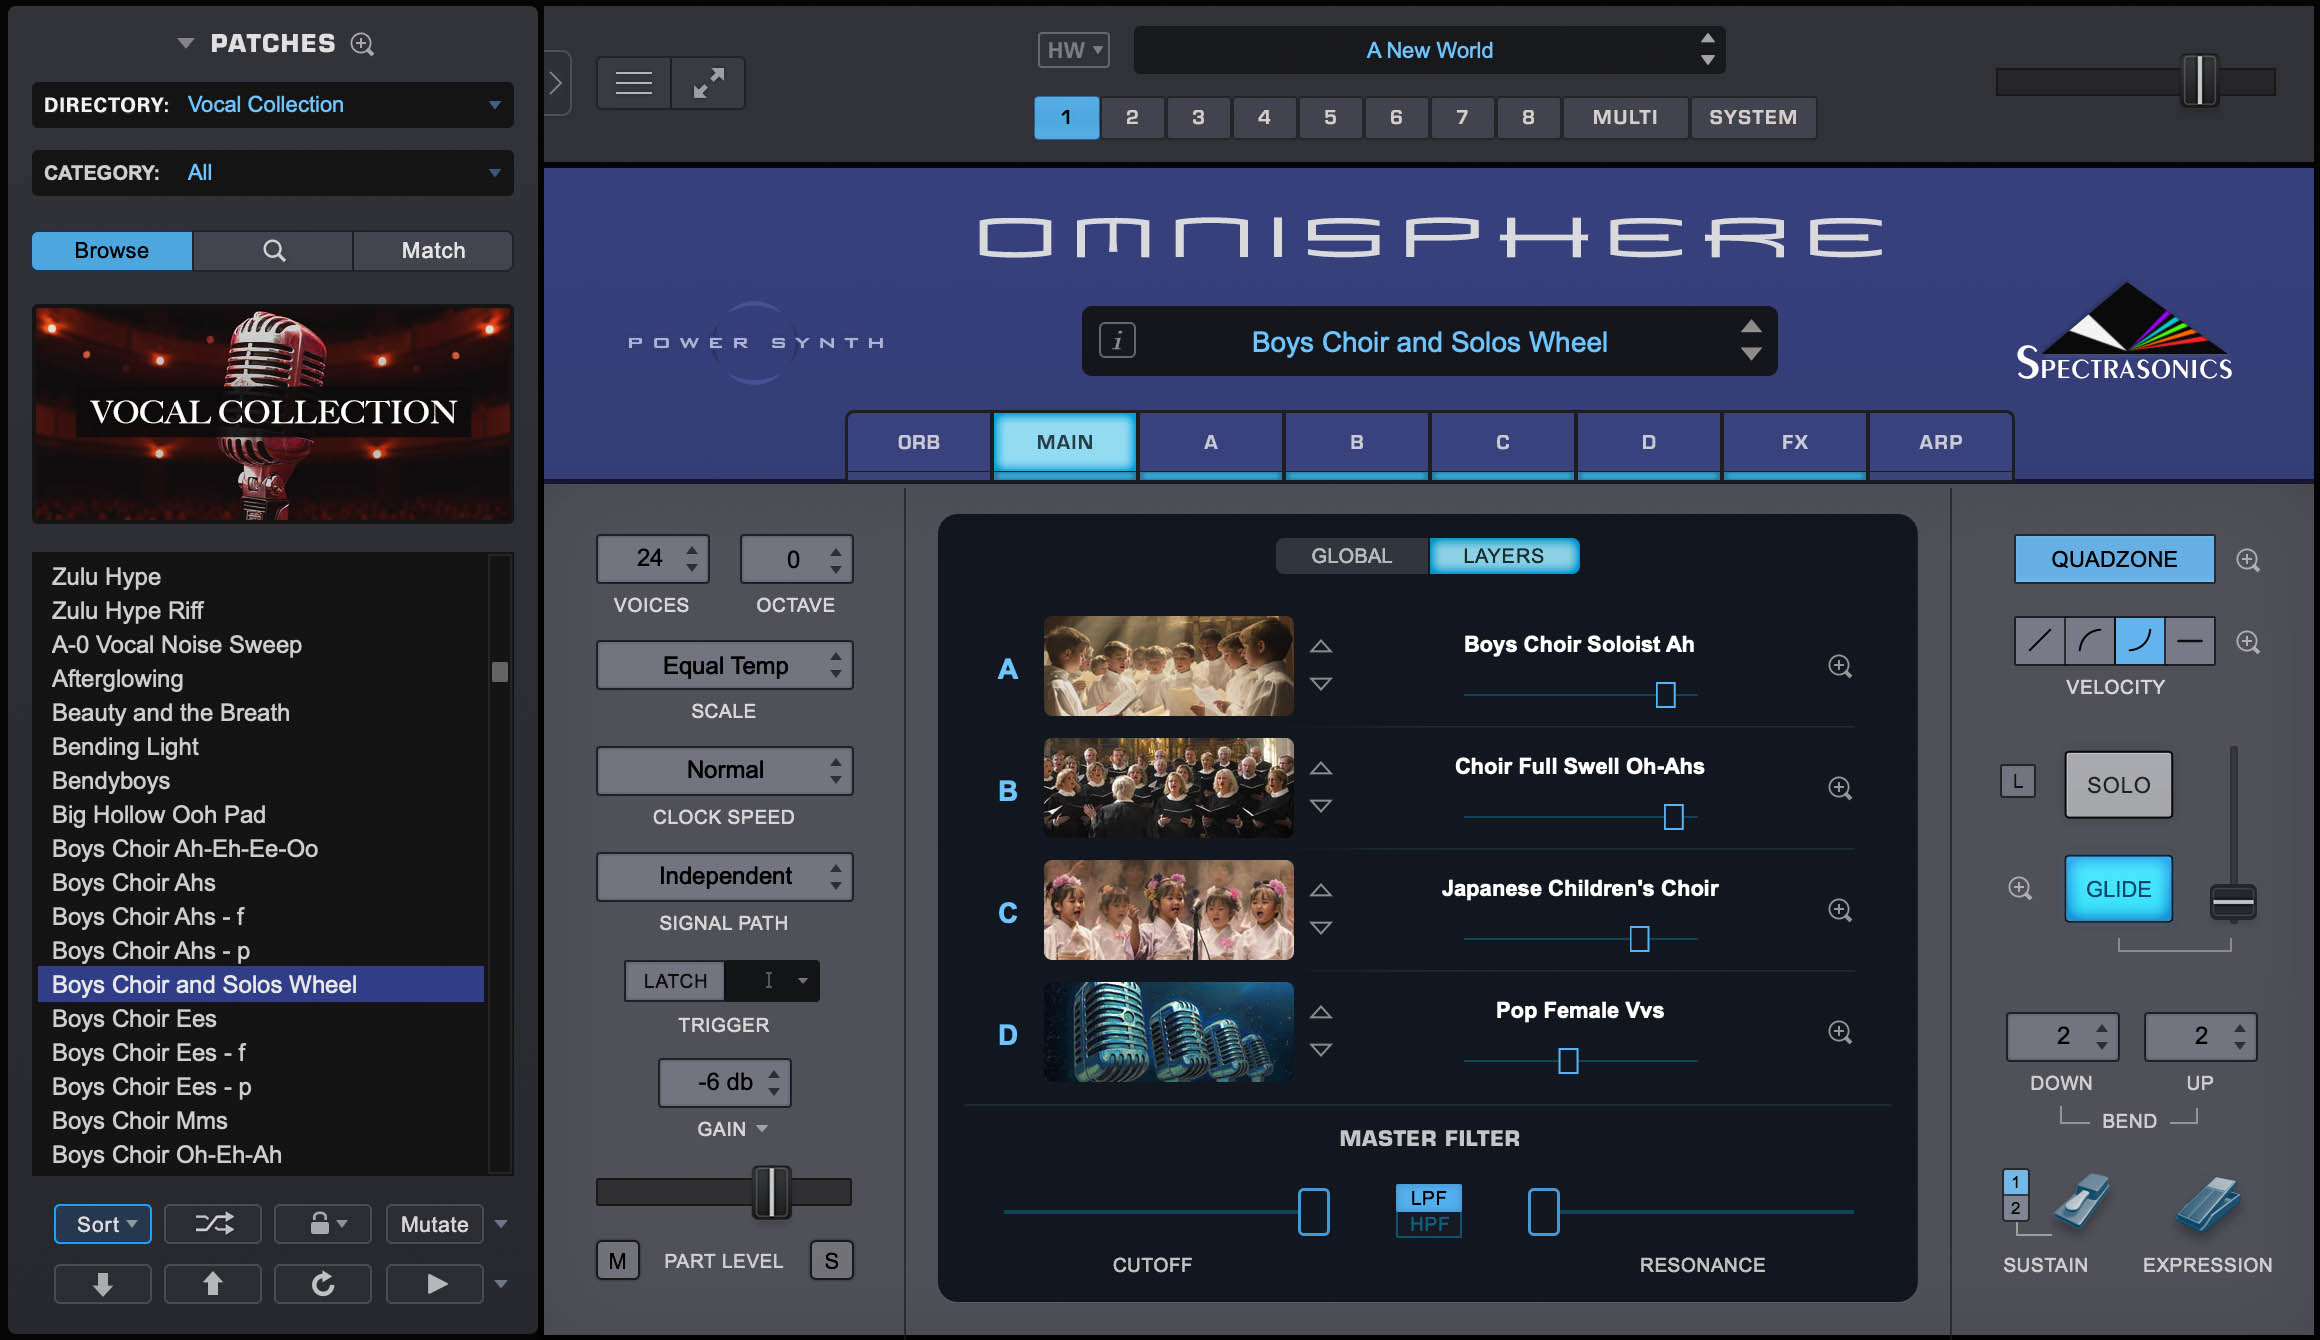Open the HW hardware profile dropdown
This screenshot has width=2320, height=1340.
coord(1072,49)
